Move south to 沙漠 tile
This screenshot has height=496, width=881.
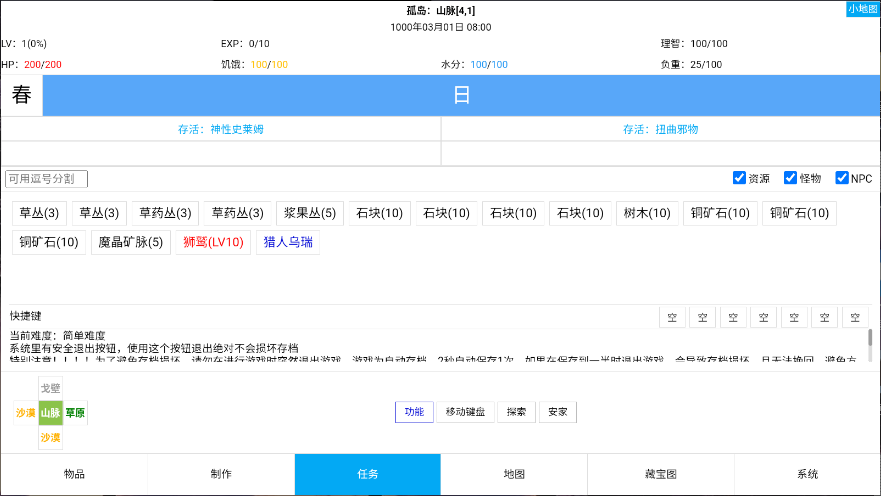(x=51, y=438)
